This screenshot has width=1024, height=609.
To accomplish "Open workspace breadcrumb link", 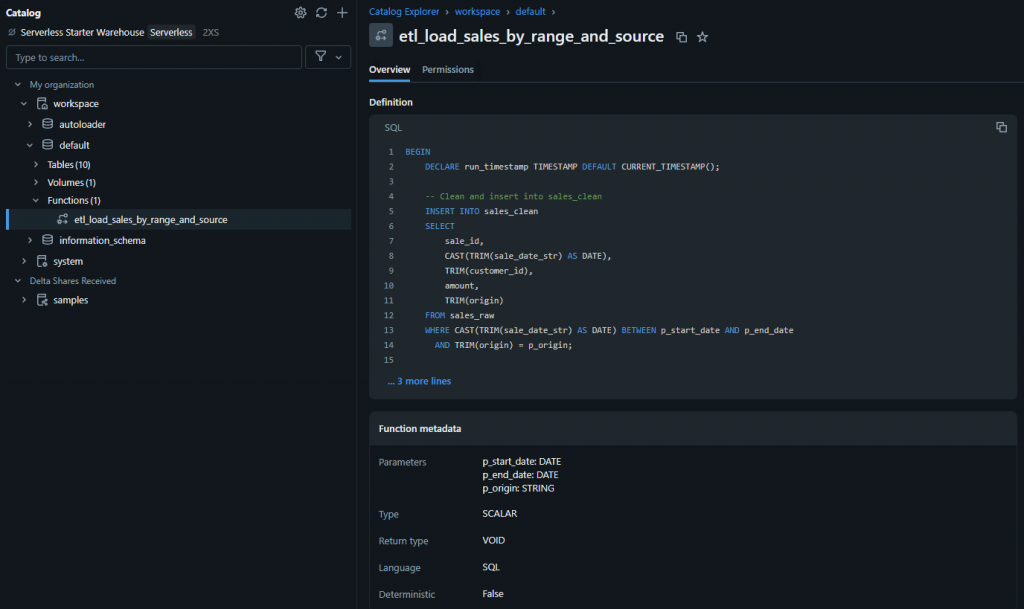I will tap(480, 12).
